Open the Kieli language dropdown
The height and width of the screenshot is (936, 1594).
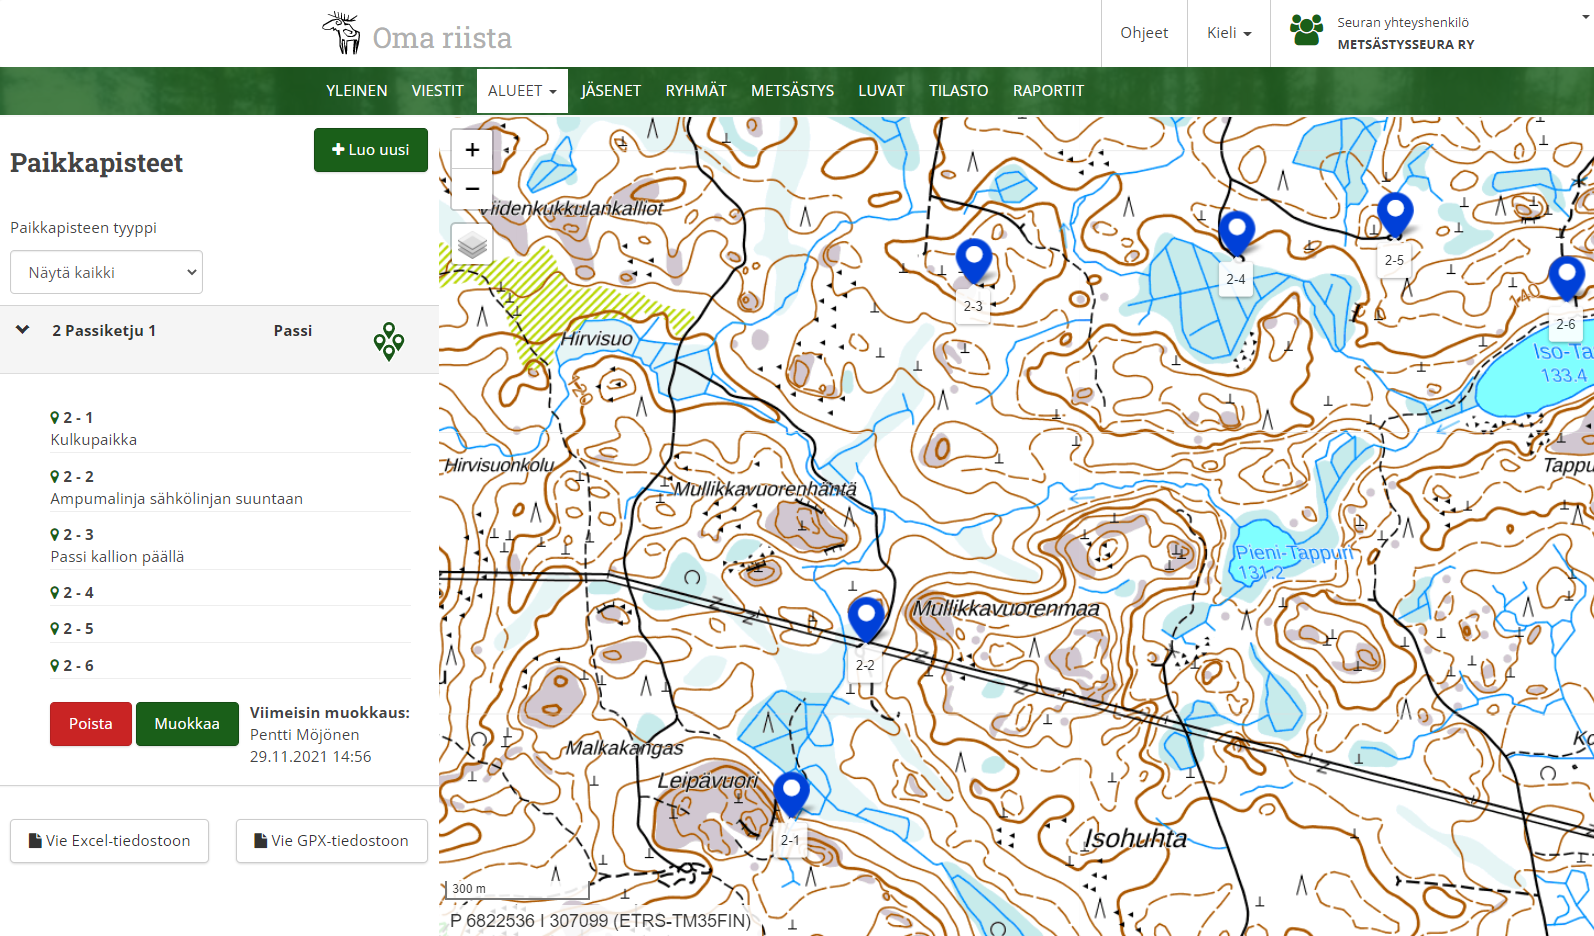(1228, 33)
